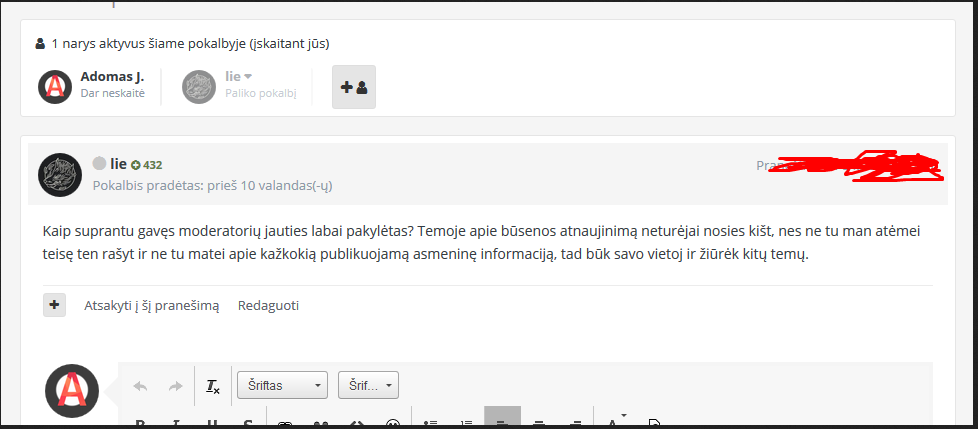Open the Šrif... font size dropdown
The image size is (978, 429).
click(x=368, y=385)
